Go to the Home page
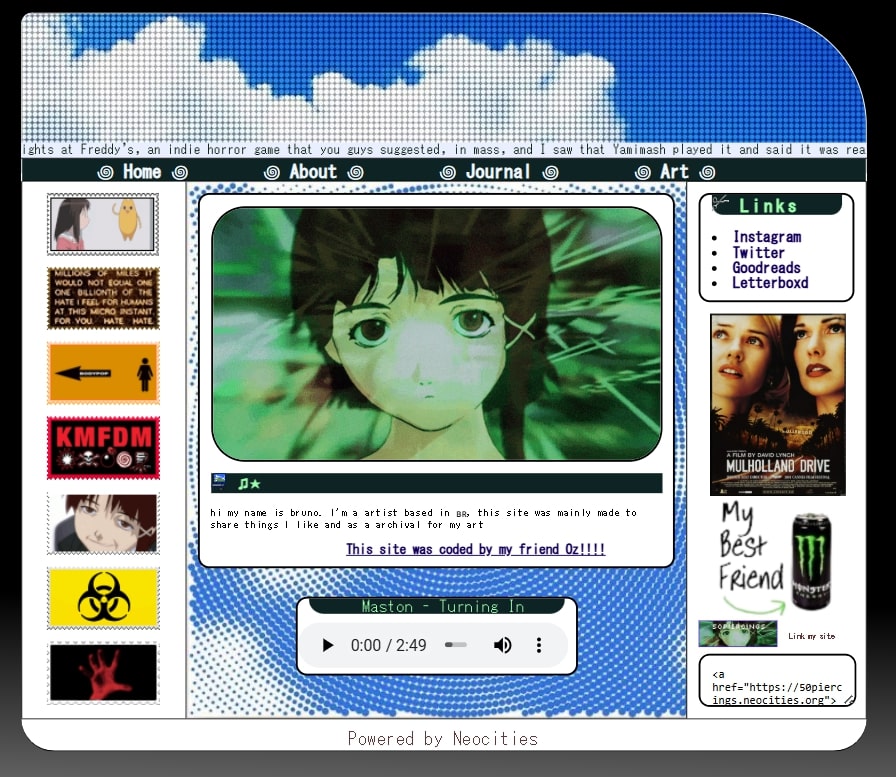The height and width of the screenshot is (777, 896). 142,172
